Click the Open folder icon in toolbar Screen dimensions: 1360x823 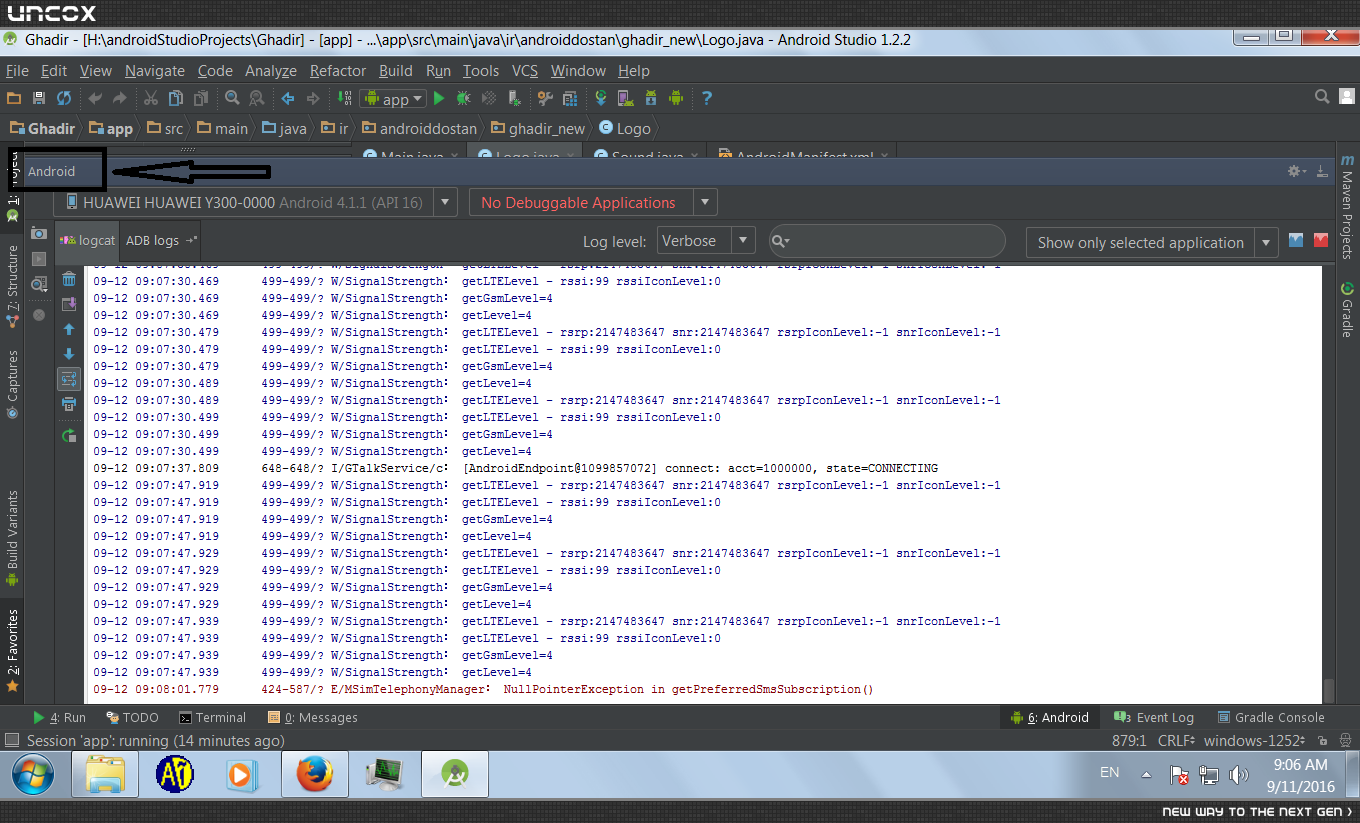(14, 98)
